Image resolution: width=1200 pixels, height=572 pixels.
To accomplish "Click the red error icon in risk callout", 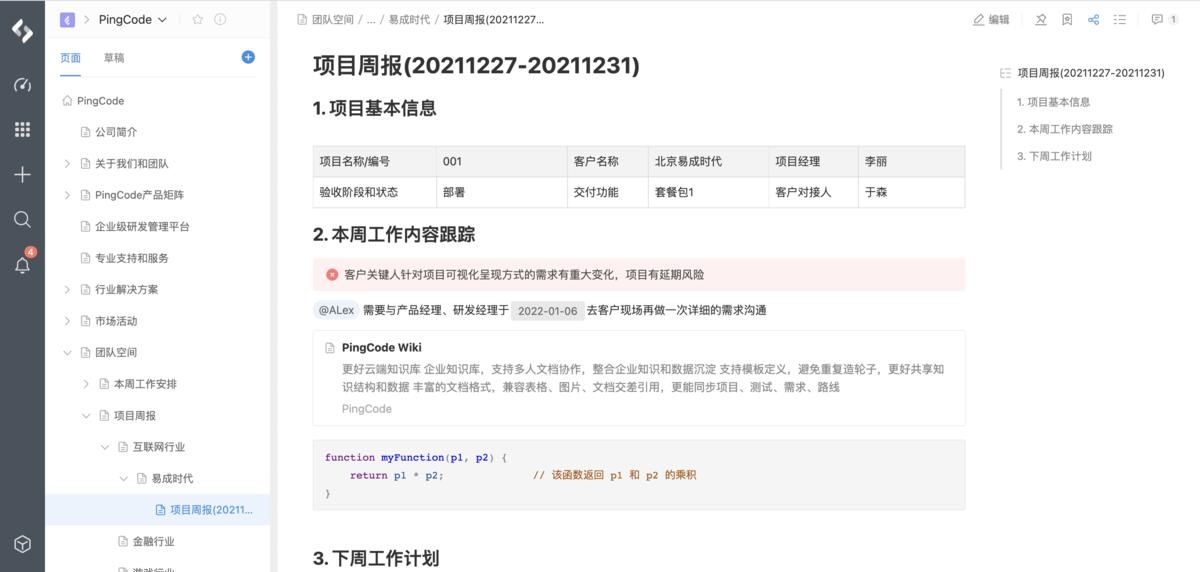I will click(332, 274).
